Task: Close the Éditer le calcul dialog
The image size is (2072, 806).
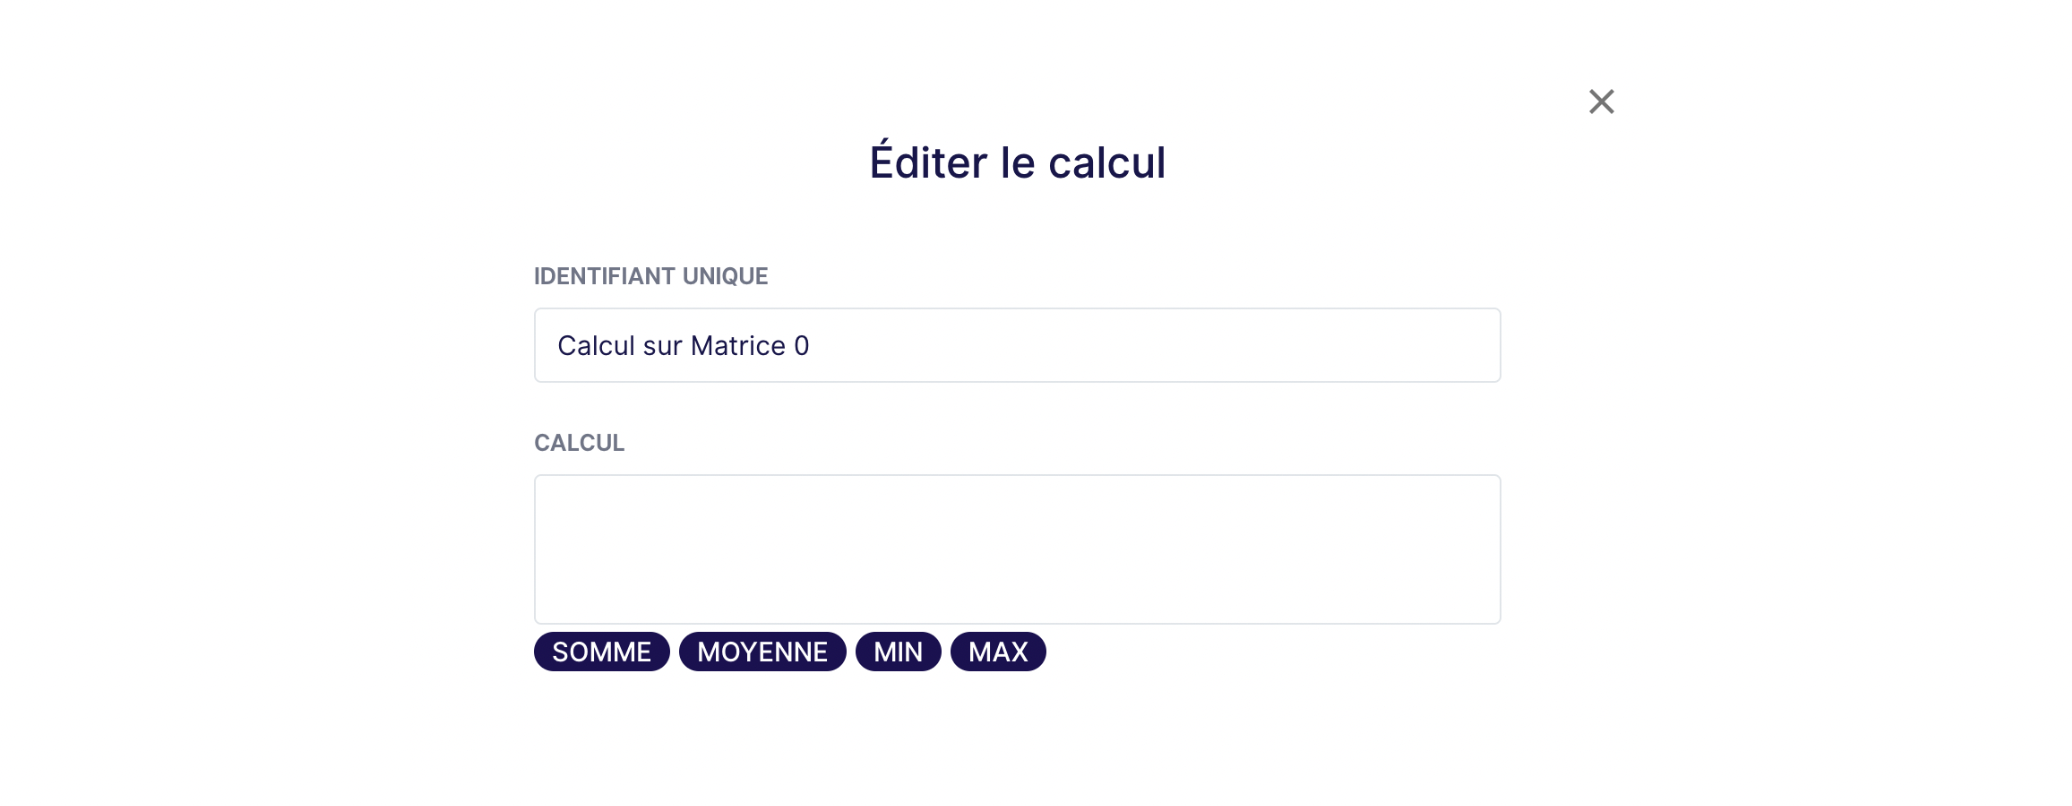Action: [x=1601, y=101]
